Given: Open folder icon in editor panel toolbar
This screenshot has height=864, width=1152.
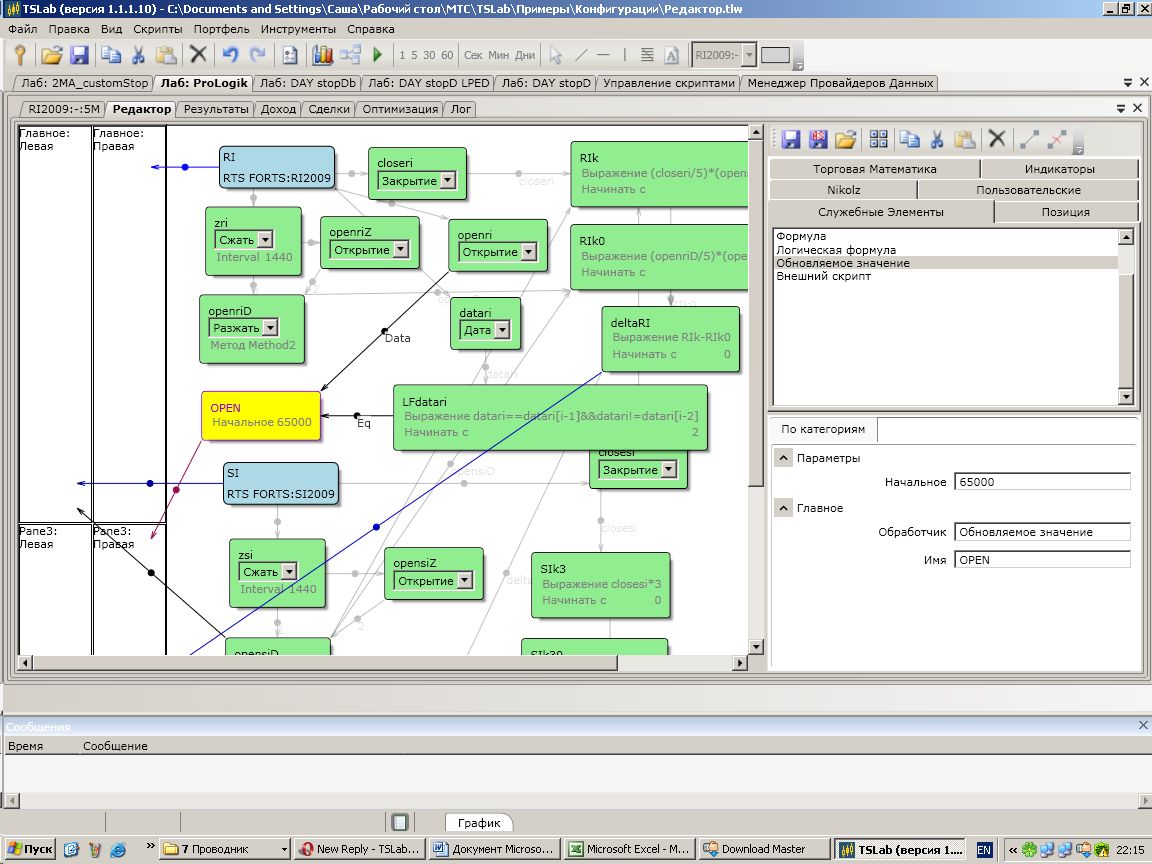Looking at the screenshot, I should (845, 139).
